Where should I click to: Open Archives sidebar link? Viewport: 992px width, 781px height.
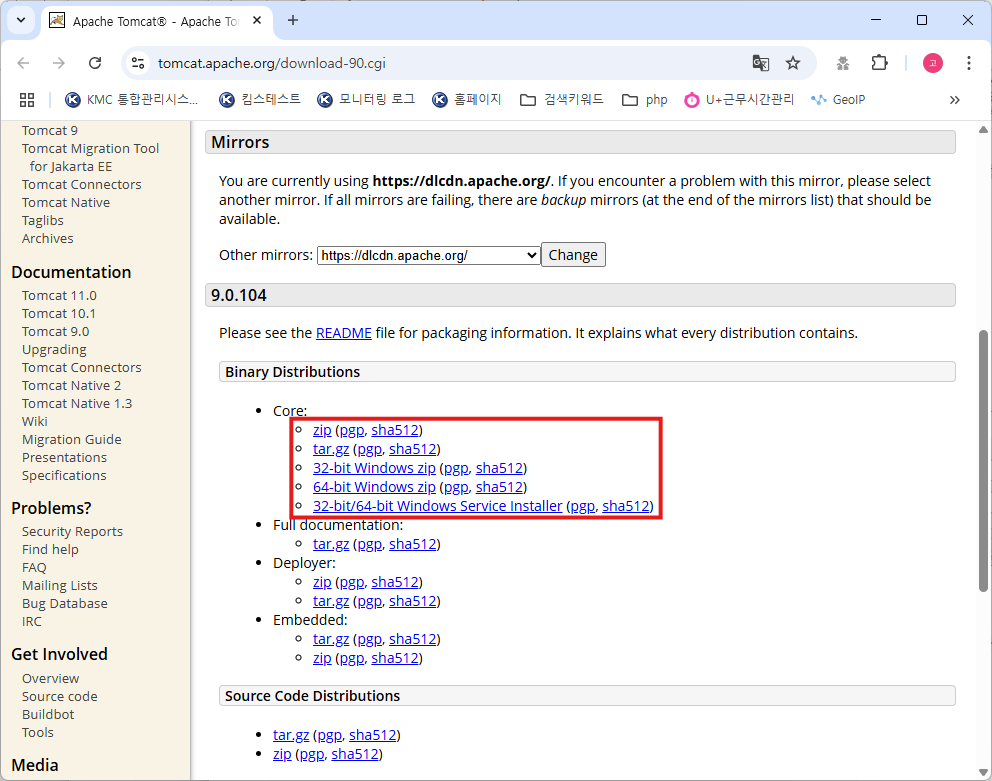point(47,239)
